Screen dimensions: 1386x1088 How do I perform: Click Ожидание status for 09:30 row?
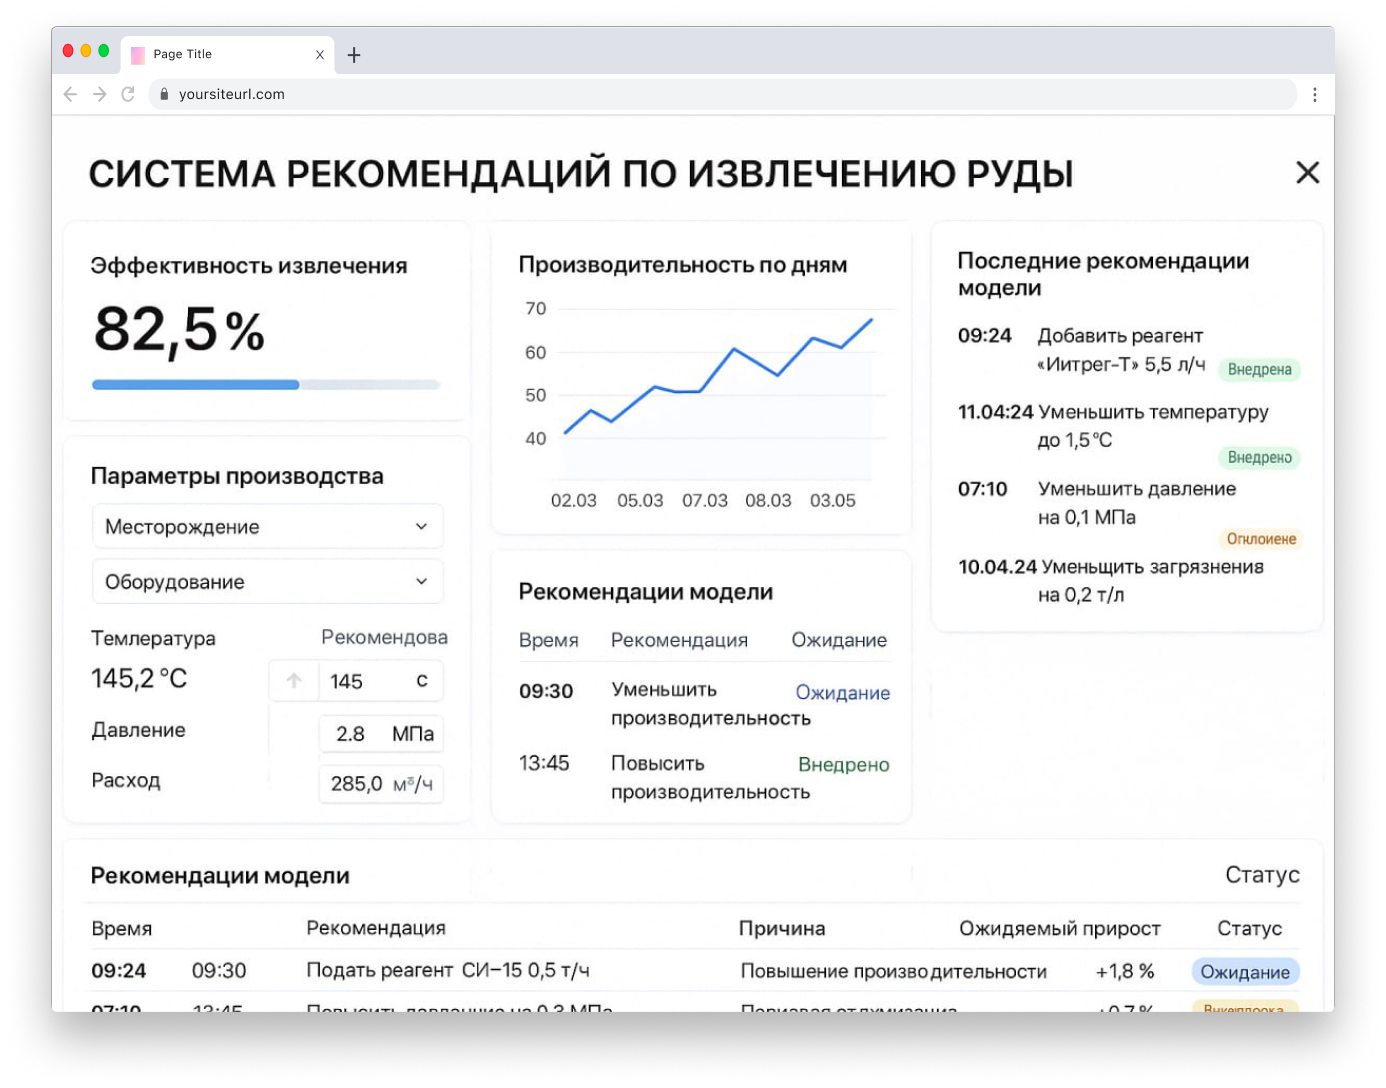point(842,692)
